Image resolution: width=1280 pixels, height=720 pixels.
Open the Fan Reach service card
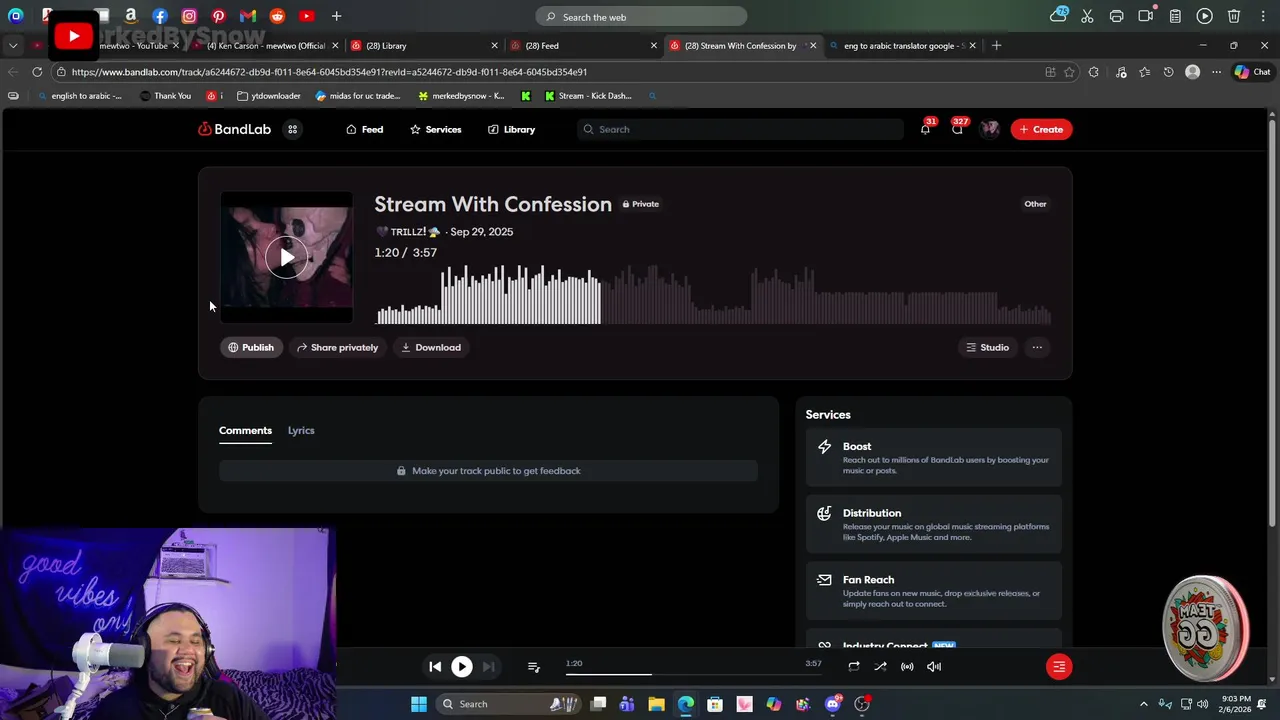(x=933, y=591)
